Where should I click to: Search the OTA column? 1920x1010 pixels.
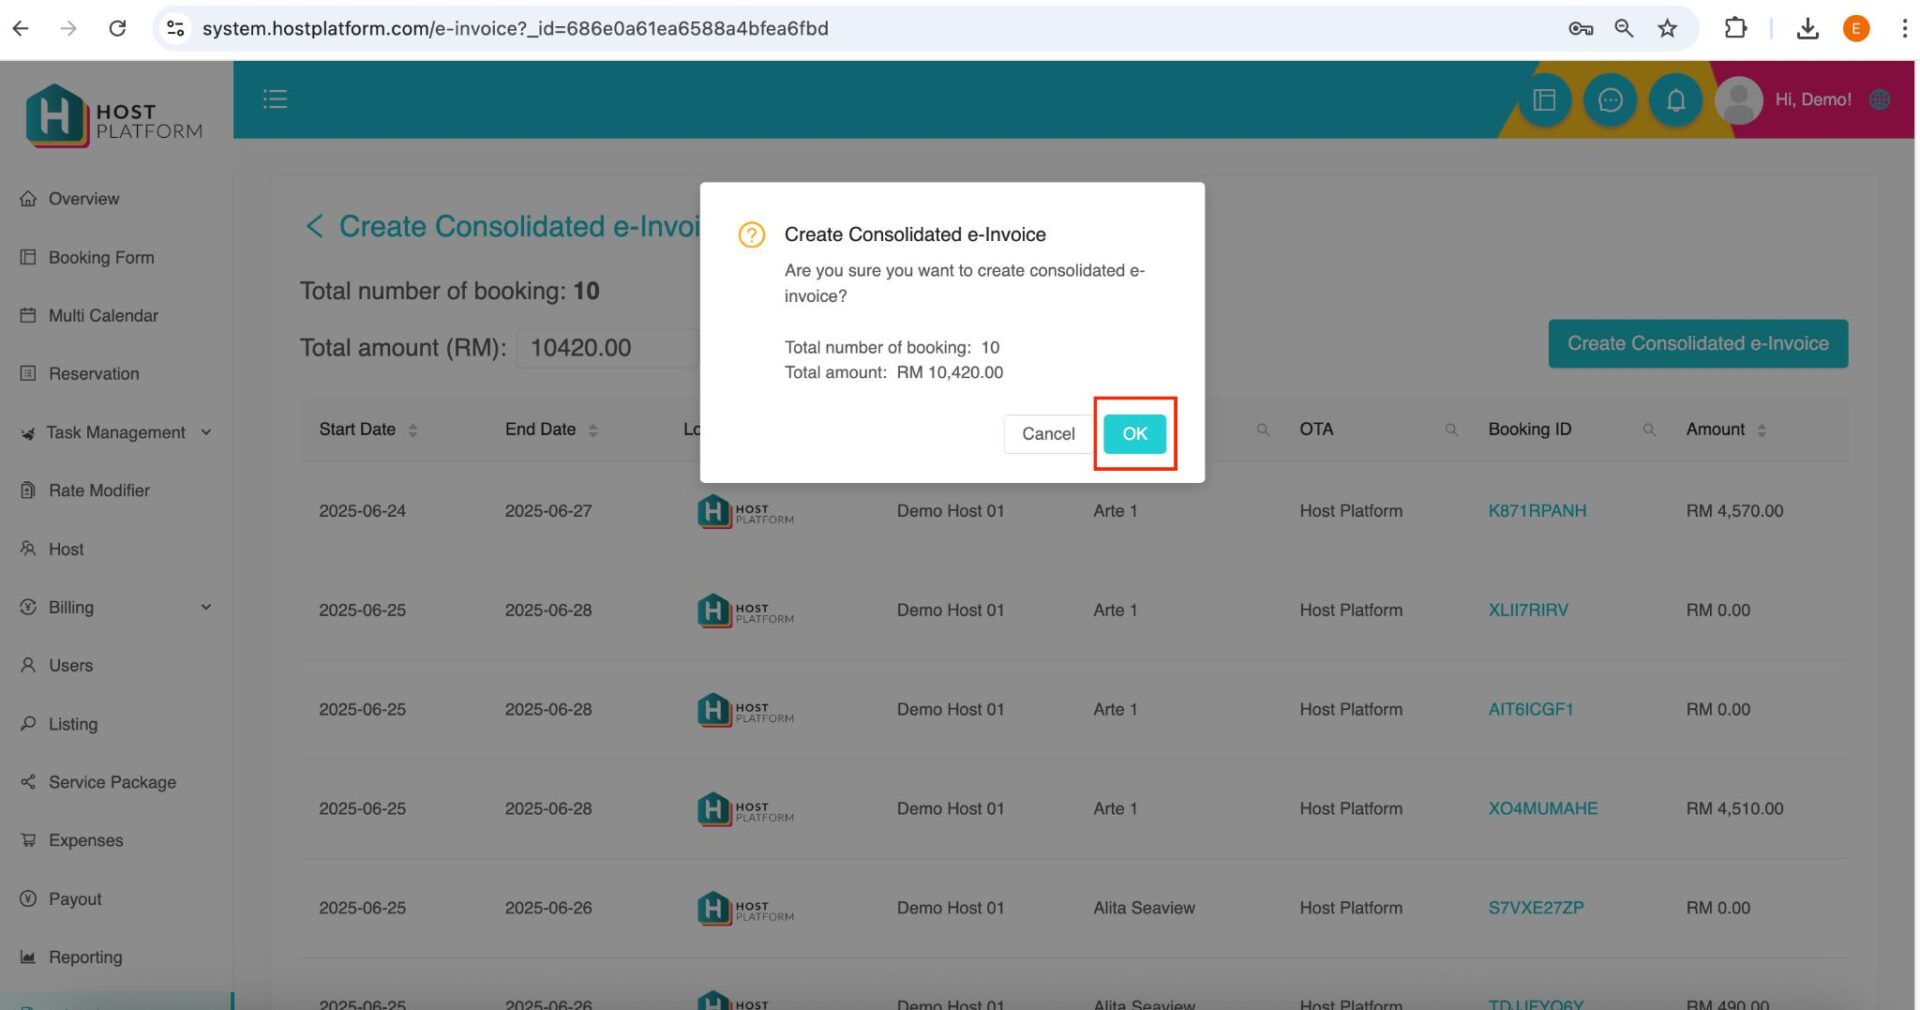click(x=1451, y=430)
